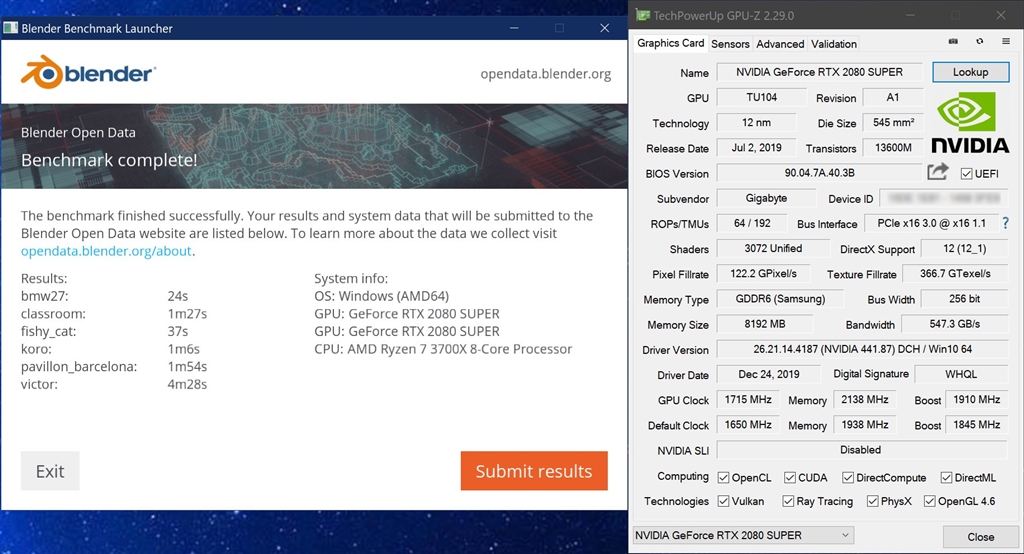1024x554 pixels.
Task: Click the GPU Name field
Action: tap(819, 72)
